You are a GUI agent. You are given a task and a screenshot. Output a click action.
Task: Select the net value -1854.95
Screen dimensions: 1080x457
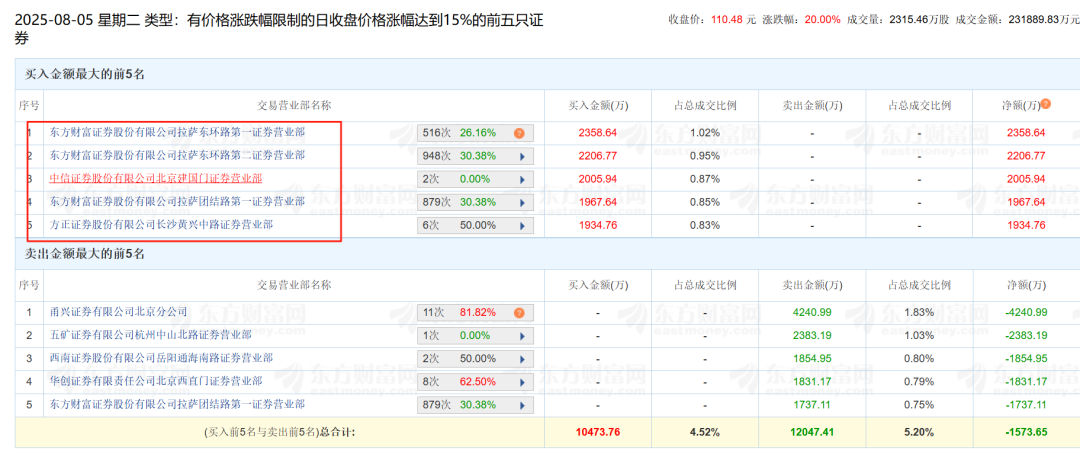pos(1026,358)
